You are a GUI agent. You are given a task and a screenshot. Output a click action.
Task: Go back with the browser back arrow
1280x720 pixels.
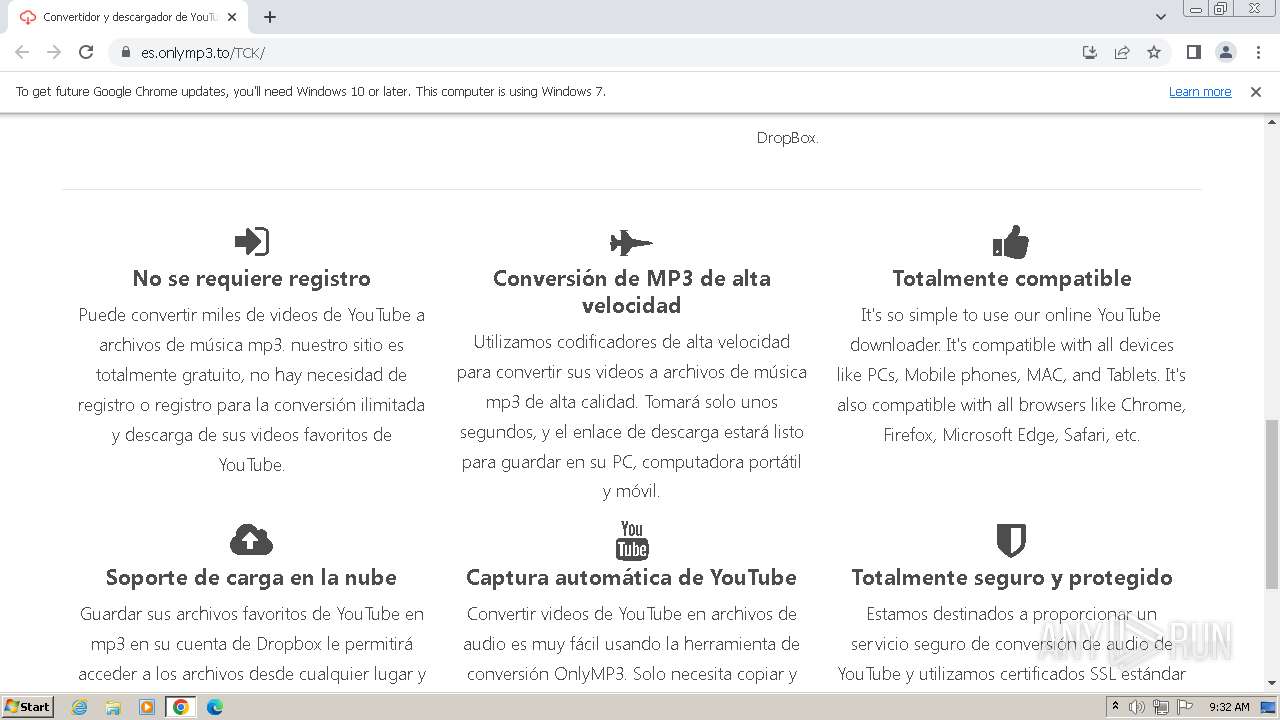coord(22,52)
